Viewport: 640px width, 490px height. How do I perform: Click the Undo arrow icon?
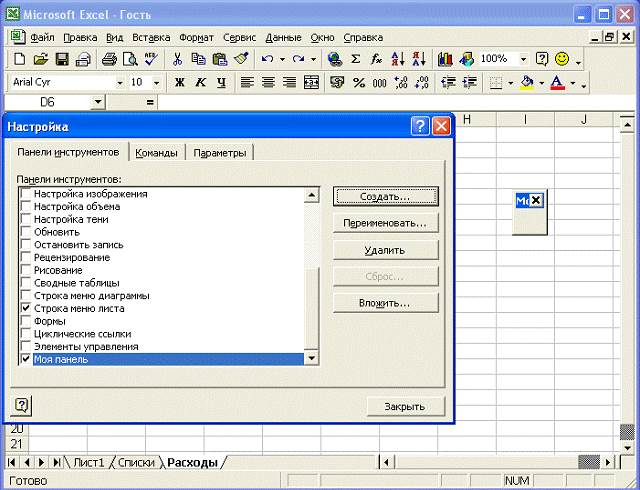[267, 60]
